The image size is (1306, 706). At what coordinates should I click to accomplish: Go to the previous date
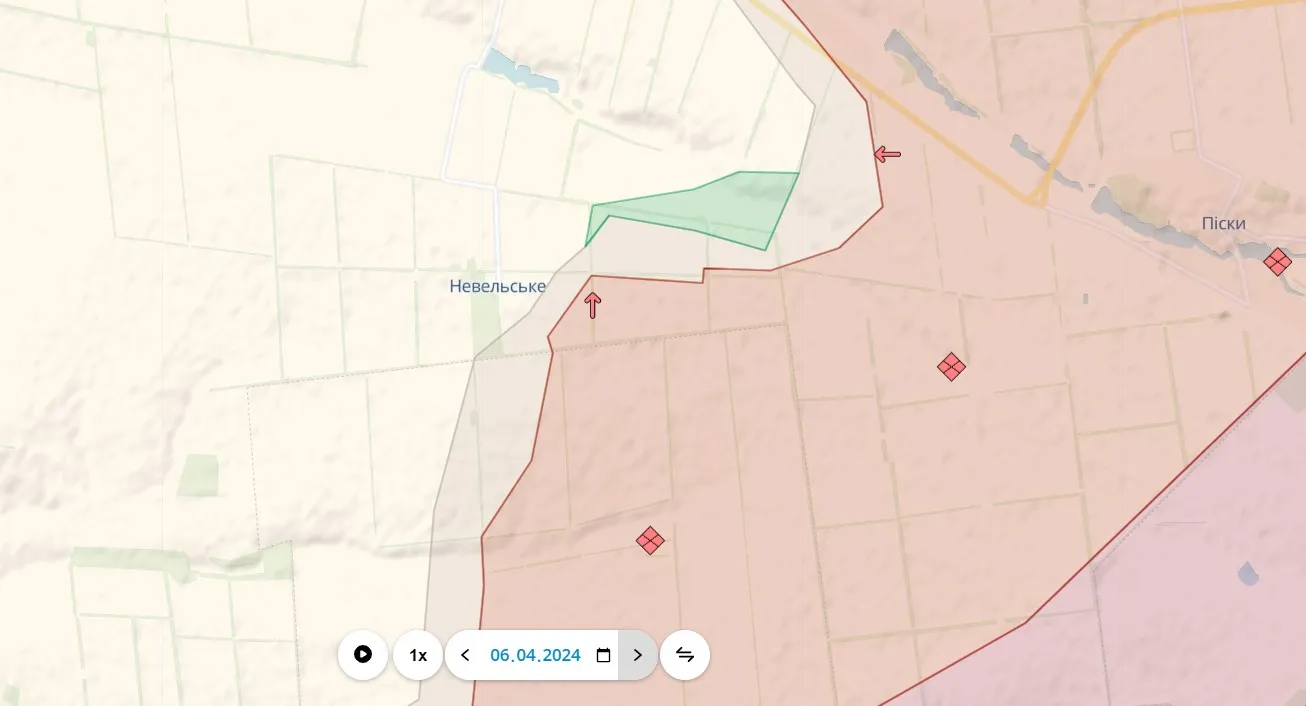[465, 655]
